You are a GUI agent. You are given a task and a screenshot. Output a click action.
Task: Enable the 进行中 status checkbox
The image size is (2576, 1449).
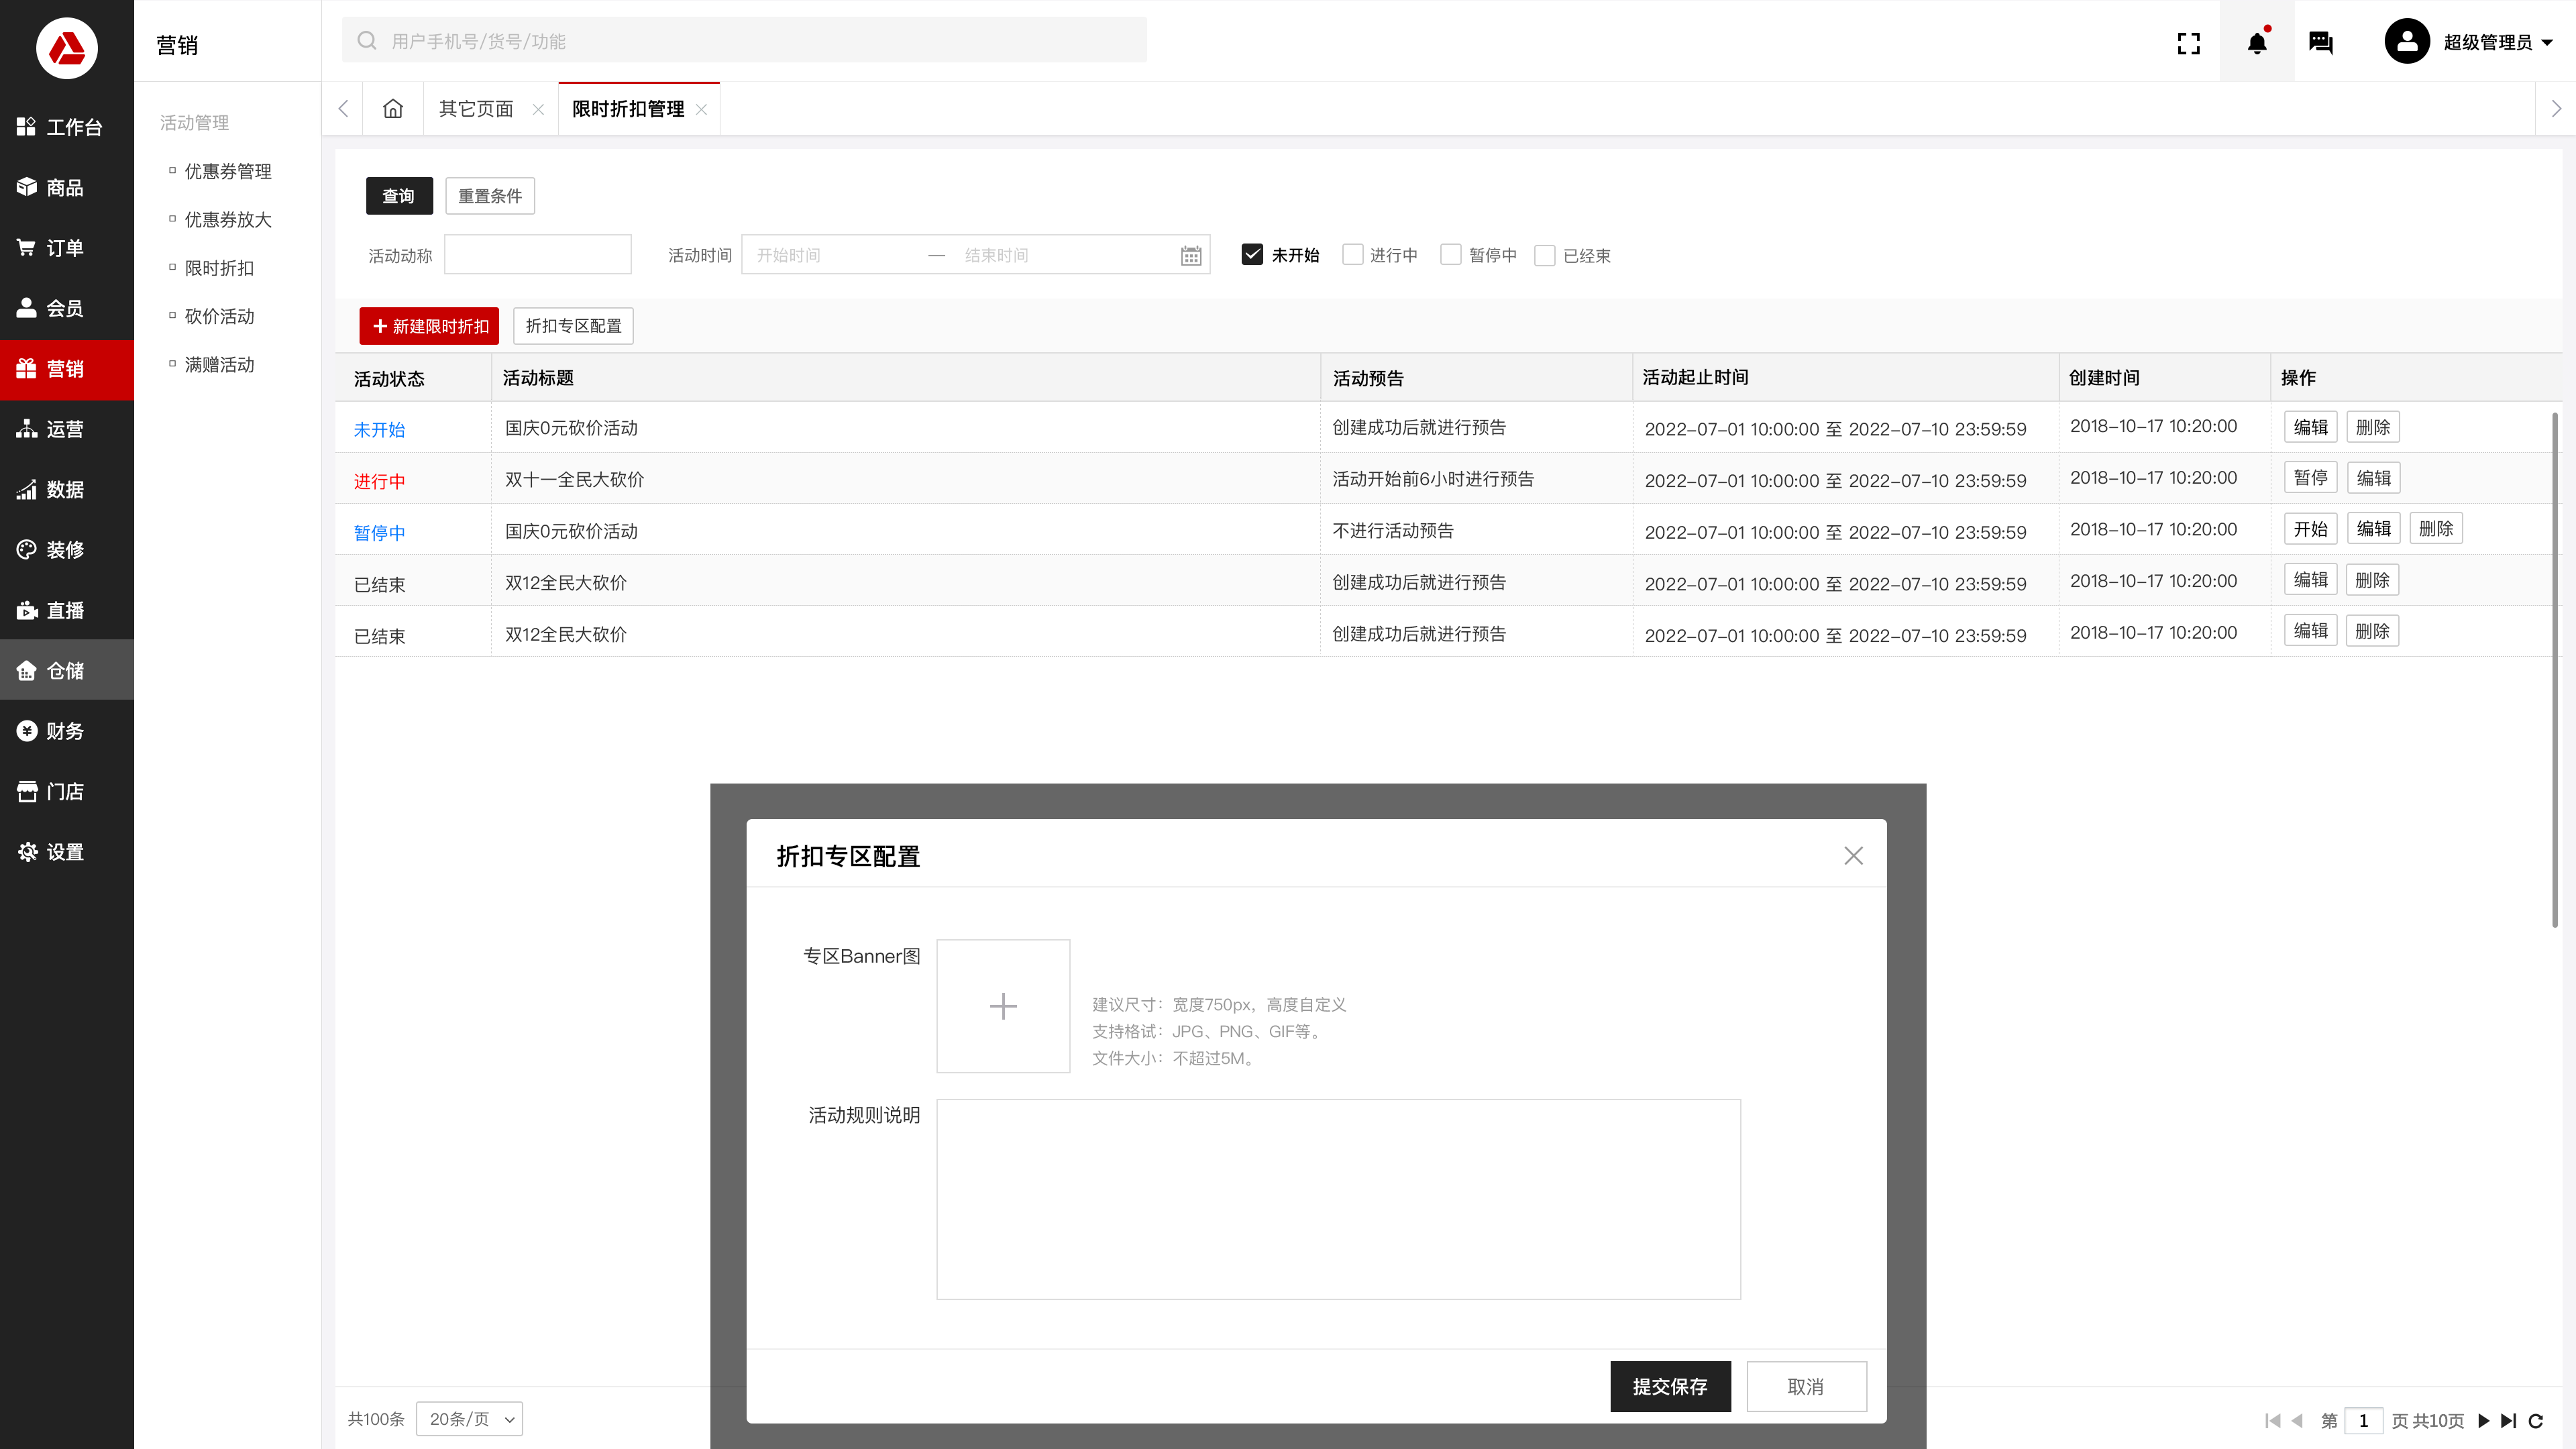[x=1352, y=254]
